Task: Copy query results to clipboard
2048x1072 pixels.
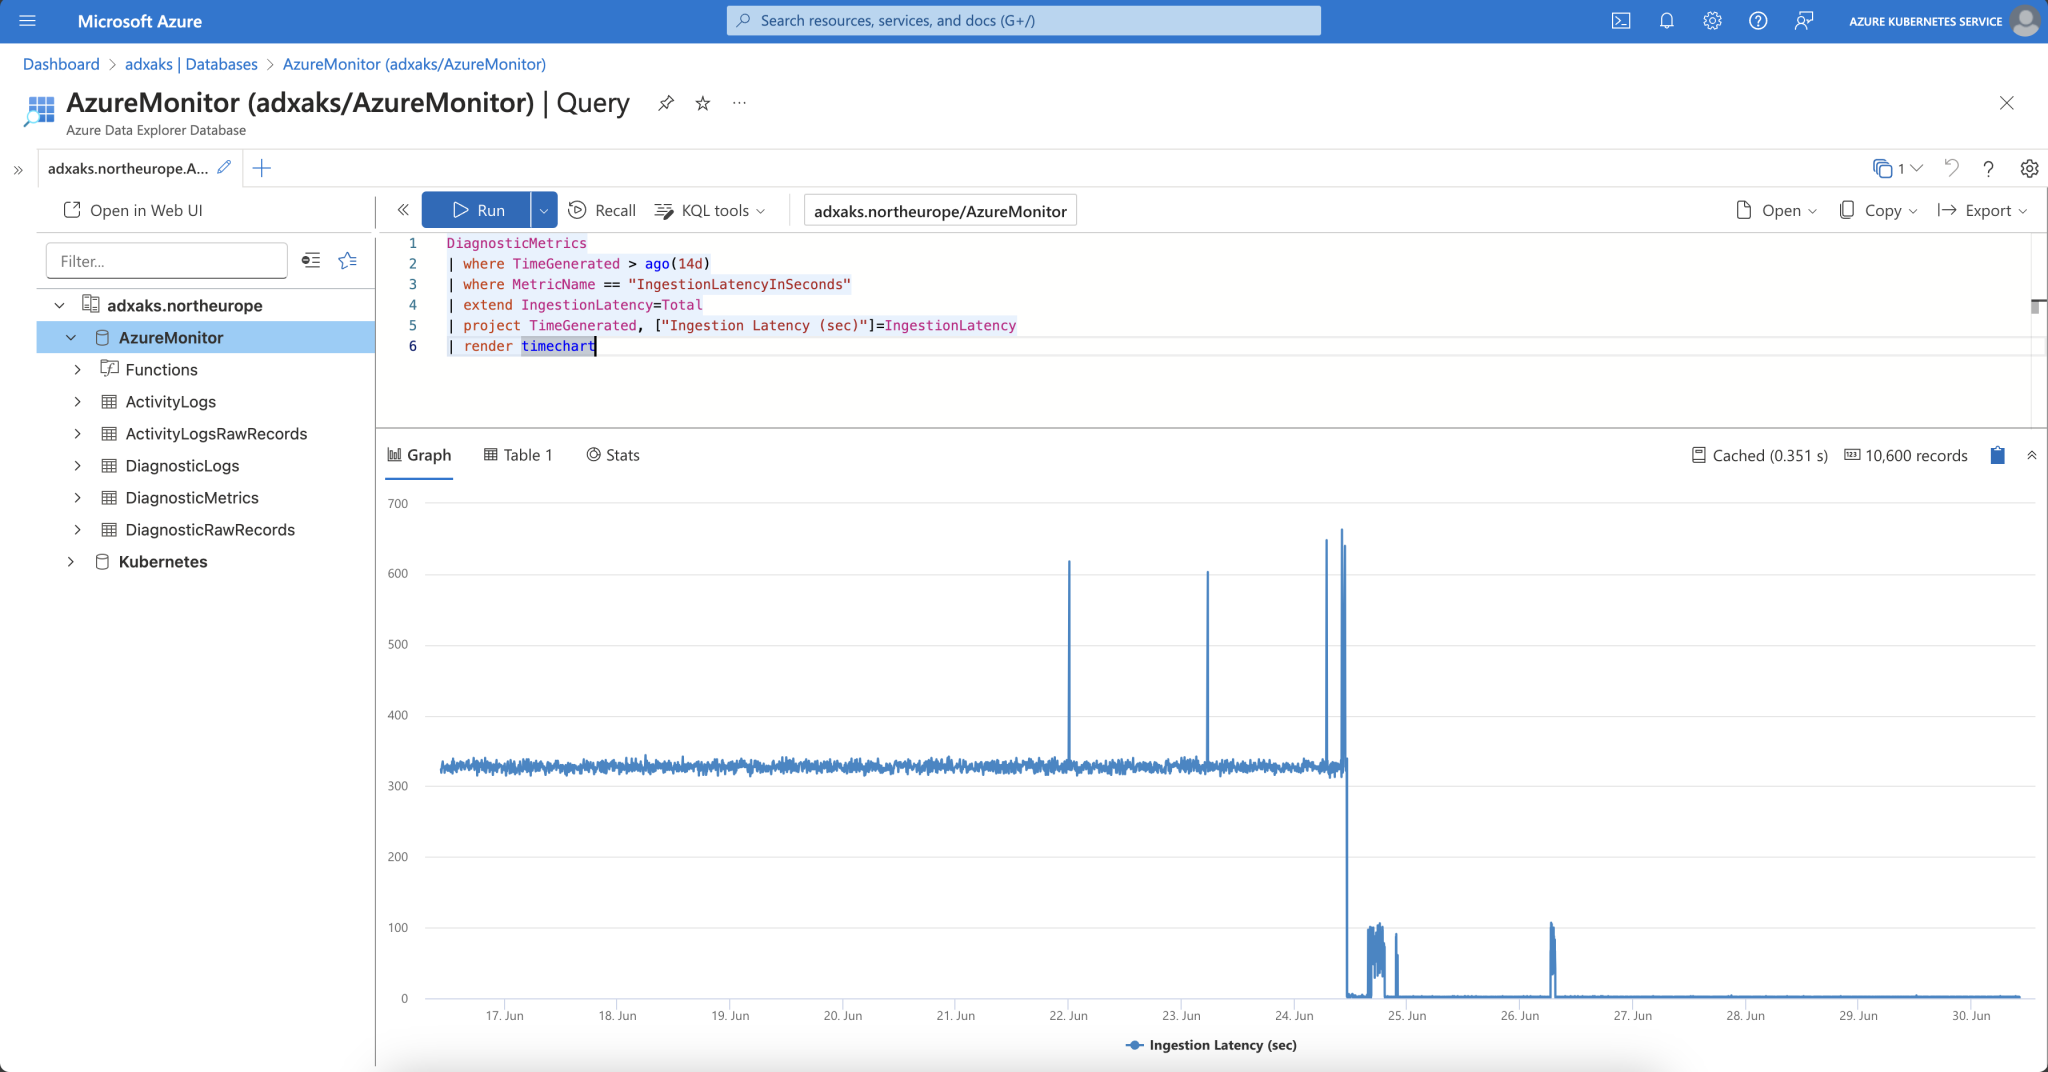Action: pyautogui.click(x=1996, y=455)
